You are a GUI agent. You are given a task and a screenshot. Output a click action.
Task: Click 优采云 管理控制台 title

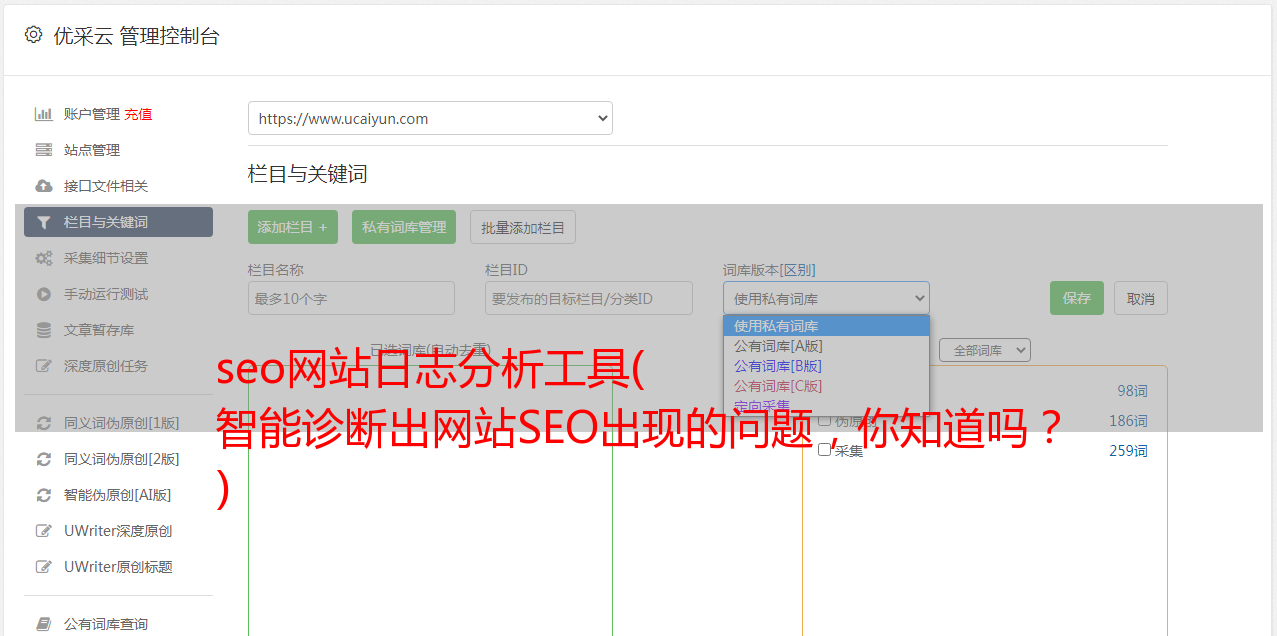(136, 36)
